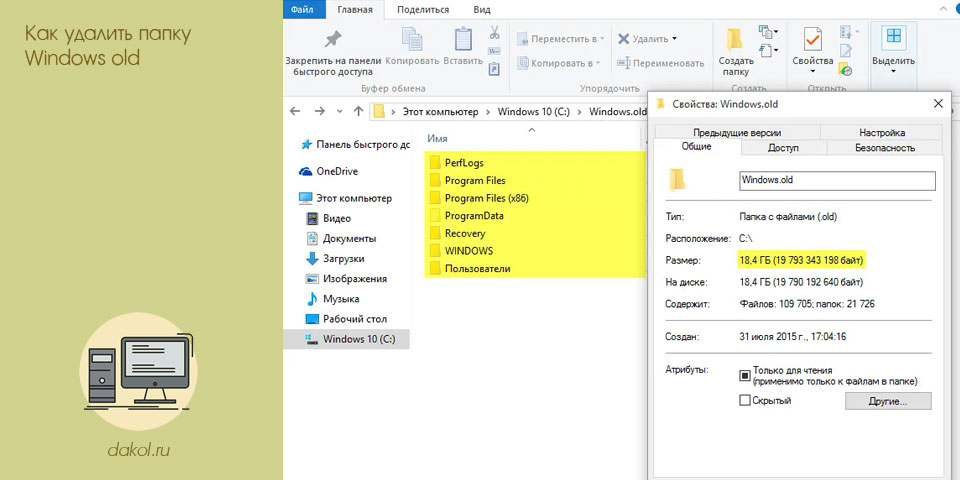This screenshot has height=480, width=960.
Task: Open the PerfLogs folder
Action: (x=464, y=163)
